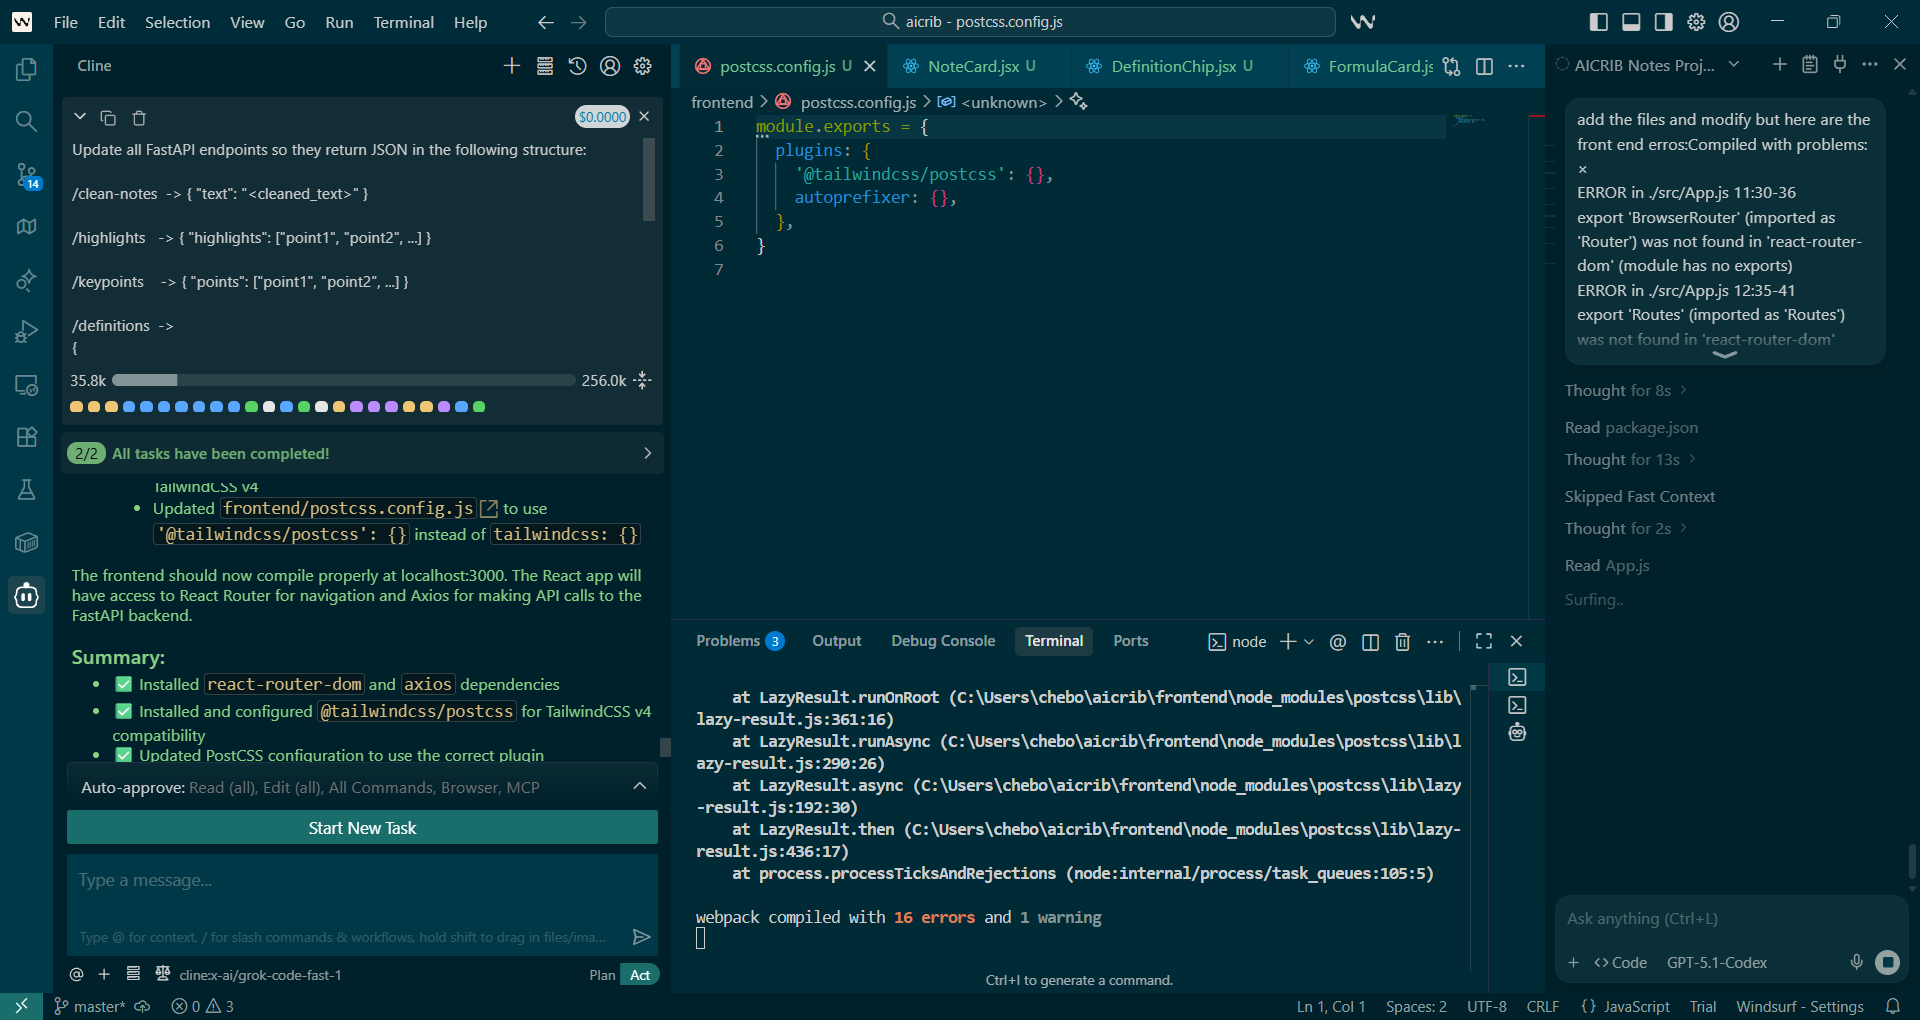Open the Explorer view in activity bar
This screenshot has height=1020, width=1920.
click(27, 69)
